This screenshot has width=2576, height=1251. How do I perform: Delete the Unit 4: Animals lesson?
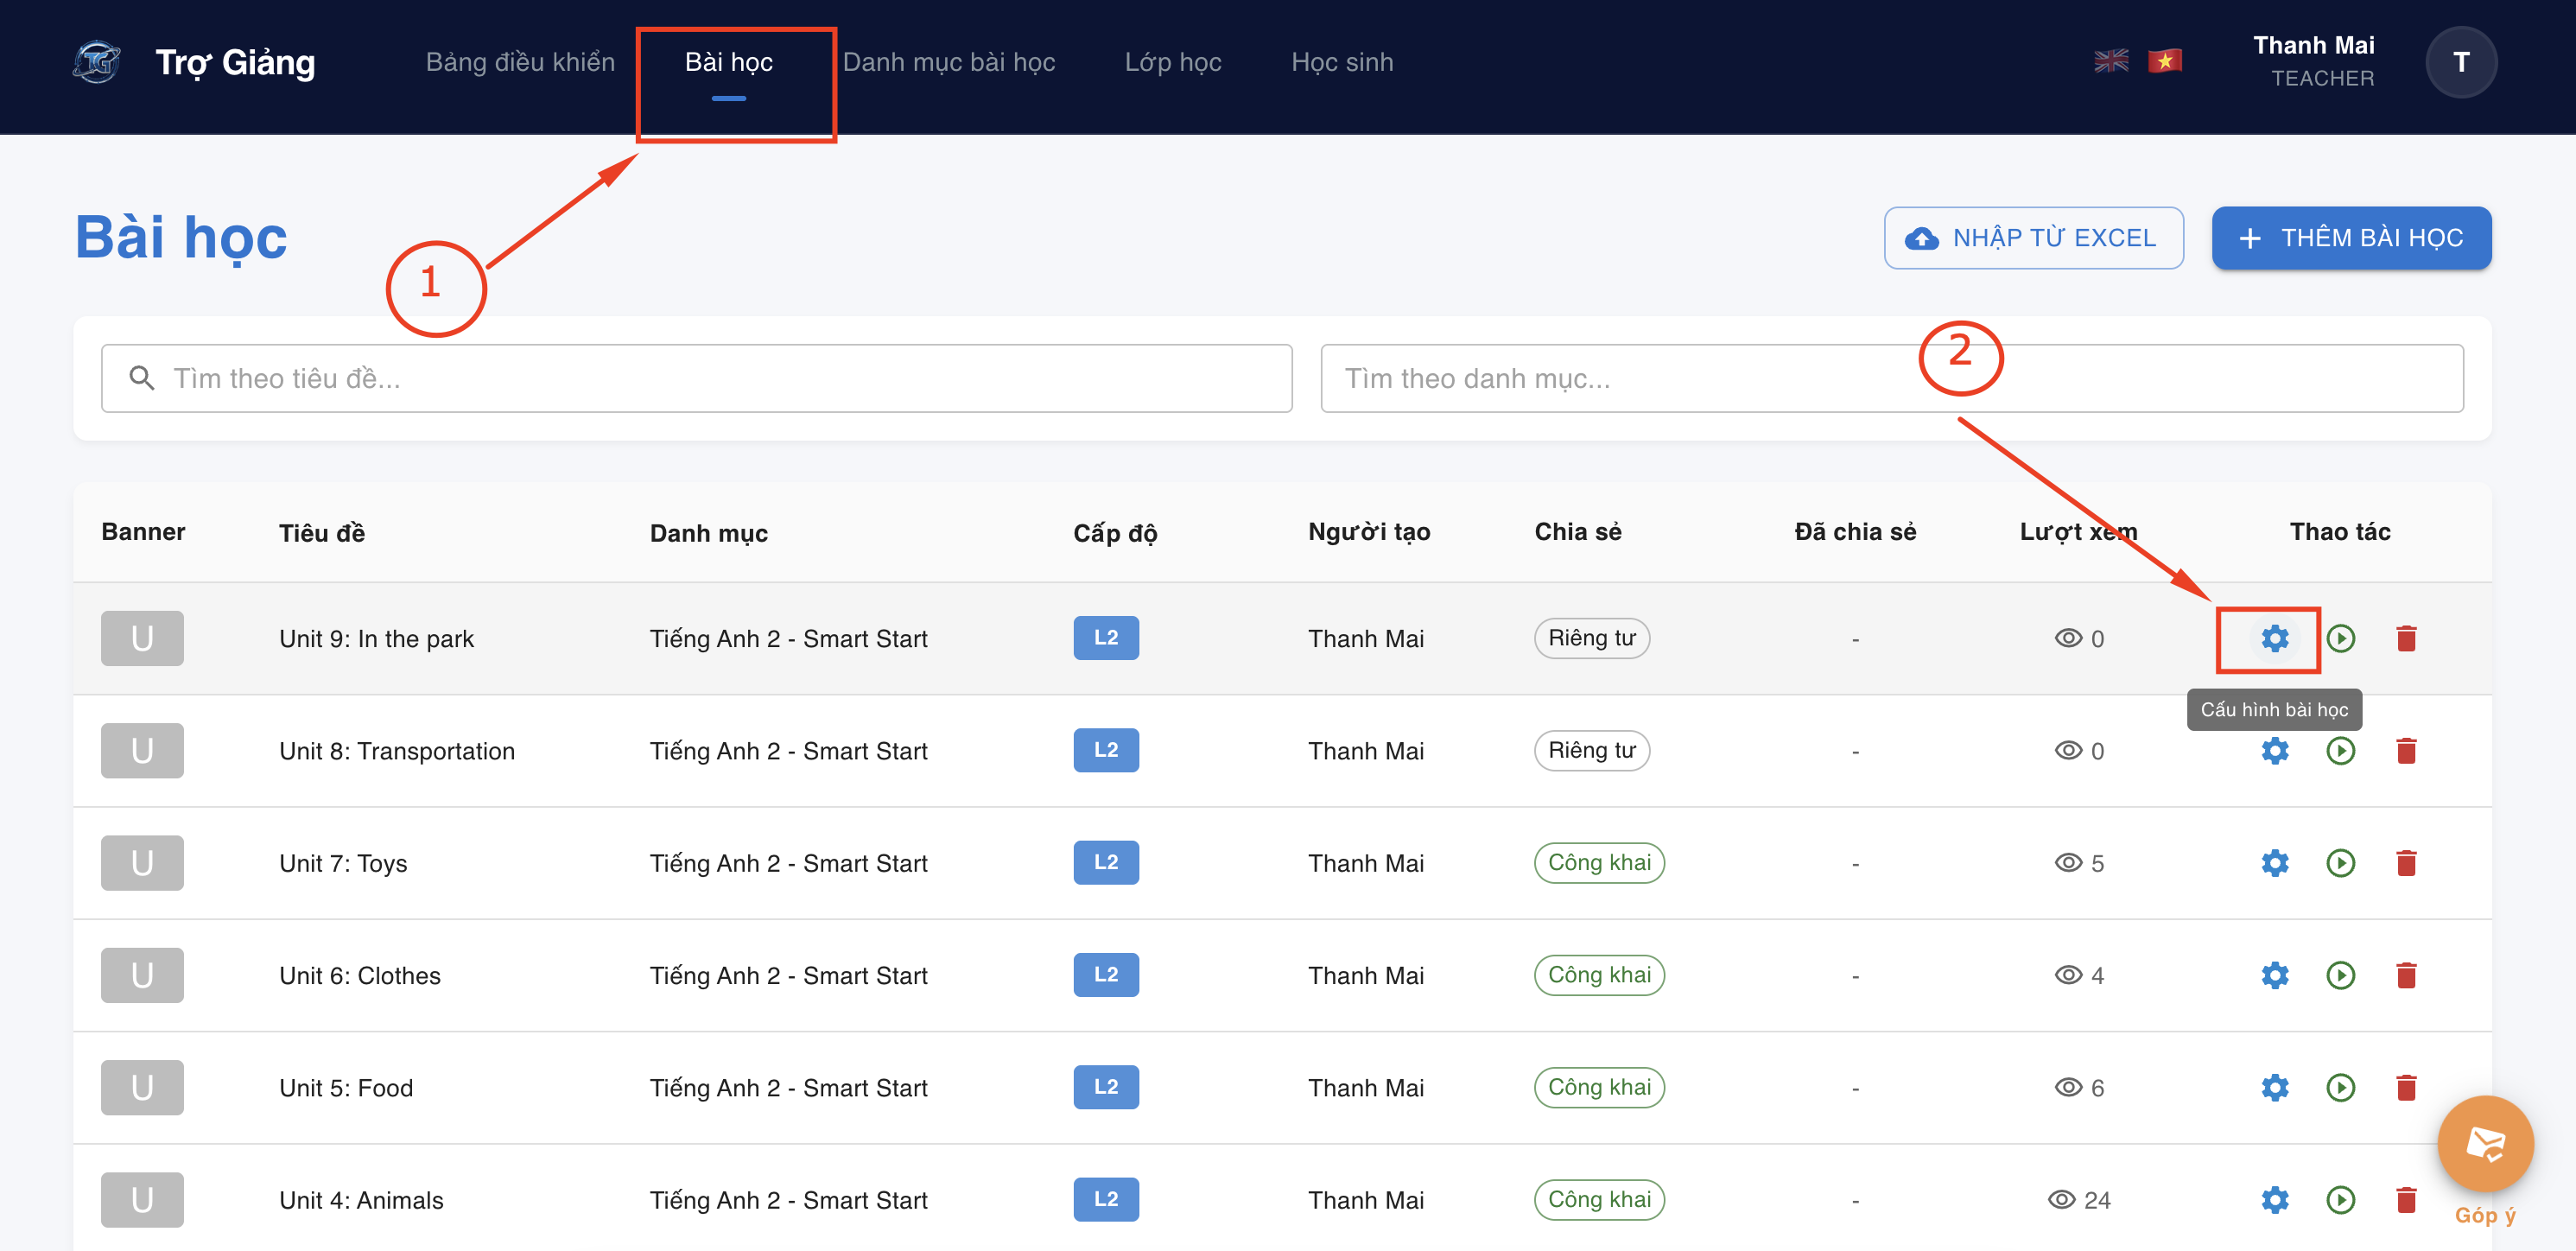pos(2406,1200)
